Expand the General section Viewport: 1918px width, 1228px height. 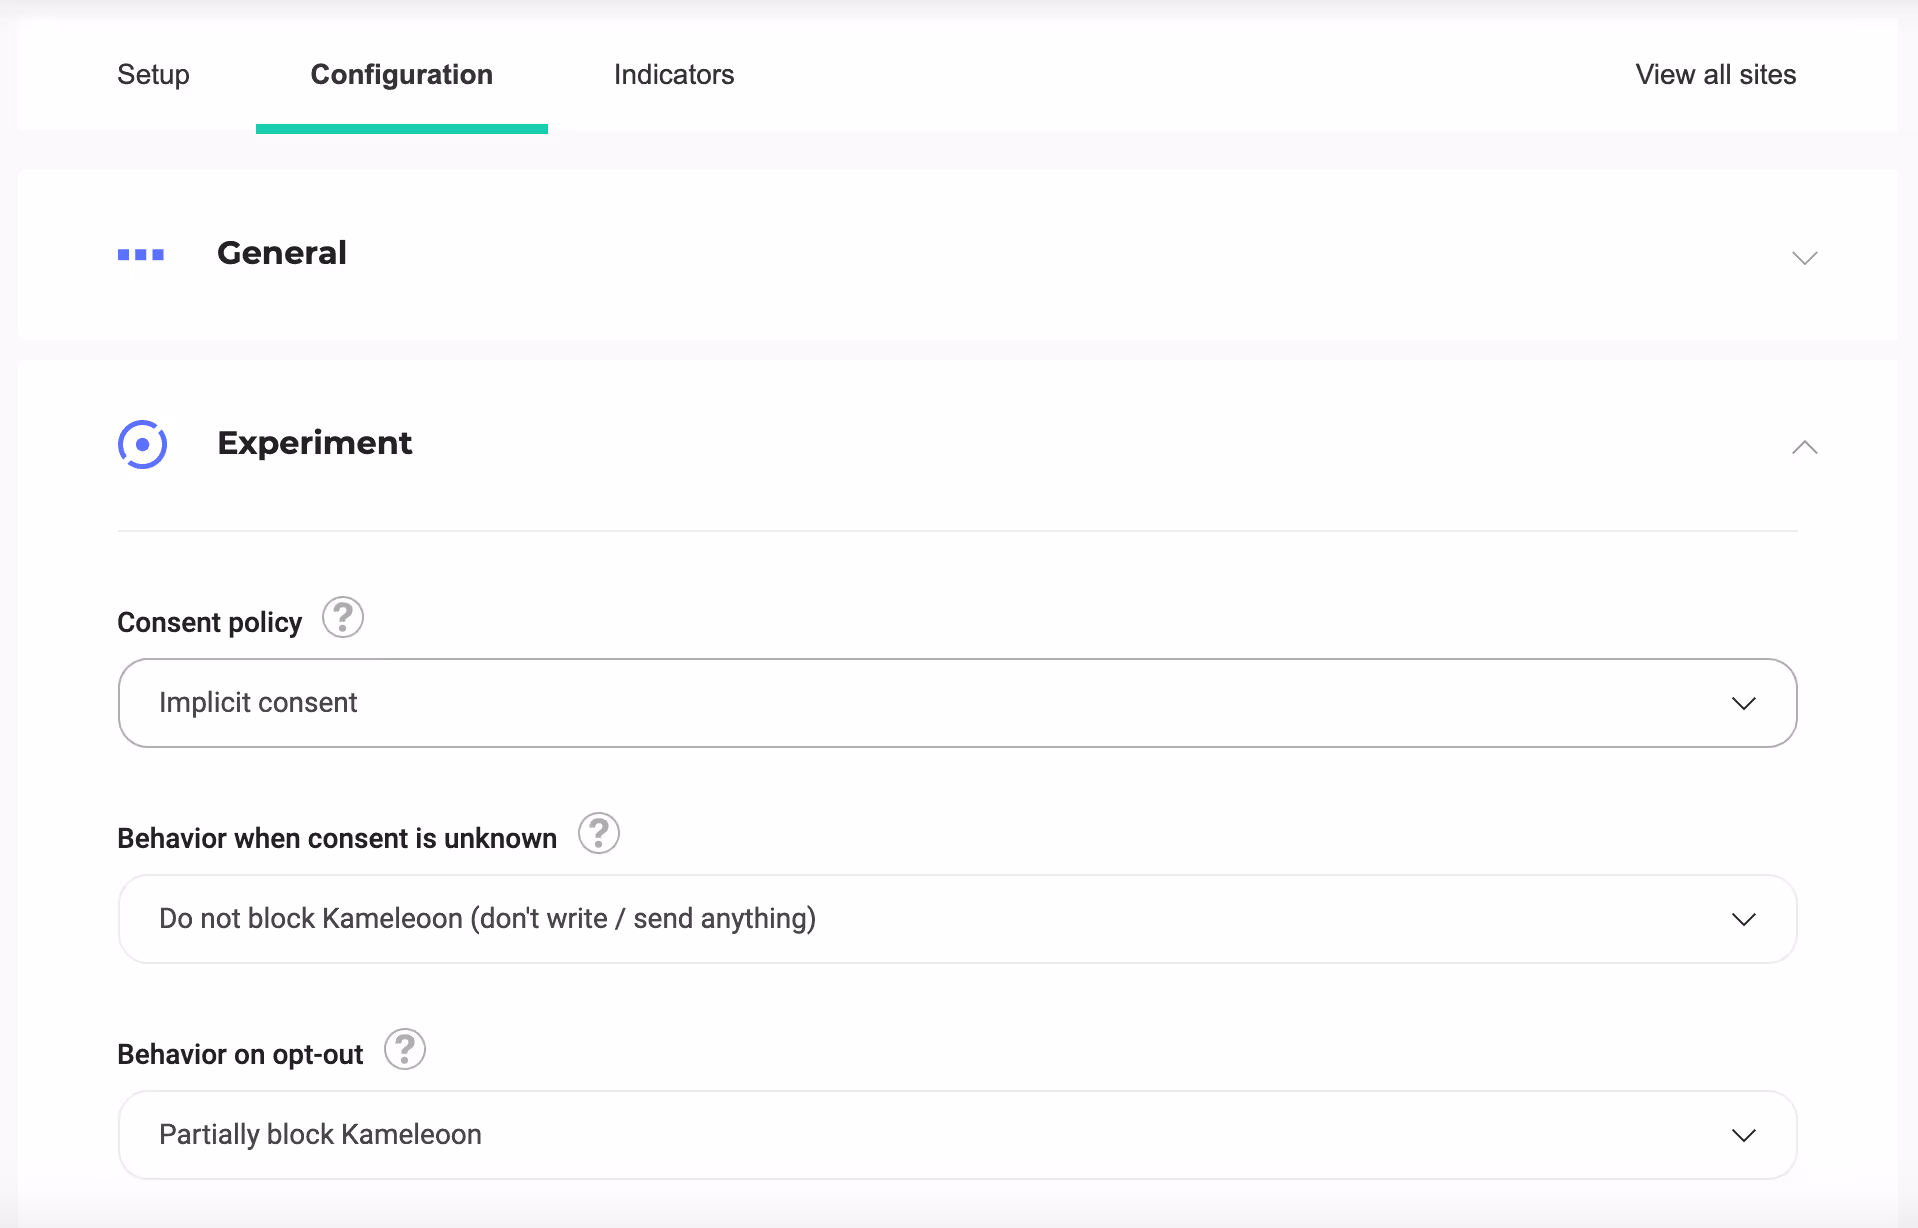[x=1804, y=257]
